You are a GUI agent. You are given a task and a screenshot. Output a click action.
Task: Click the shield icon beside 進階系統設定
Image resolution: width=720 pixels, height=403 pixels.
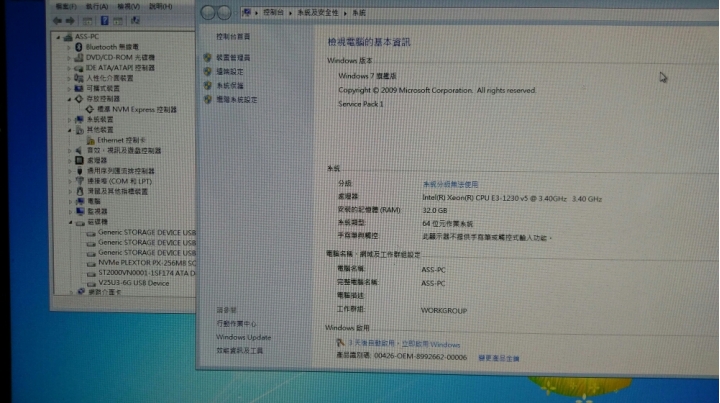(x=208, y=99)
